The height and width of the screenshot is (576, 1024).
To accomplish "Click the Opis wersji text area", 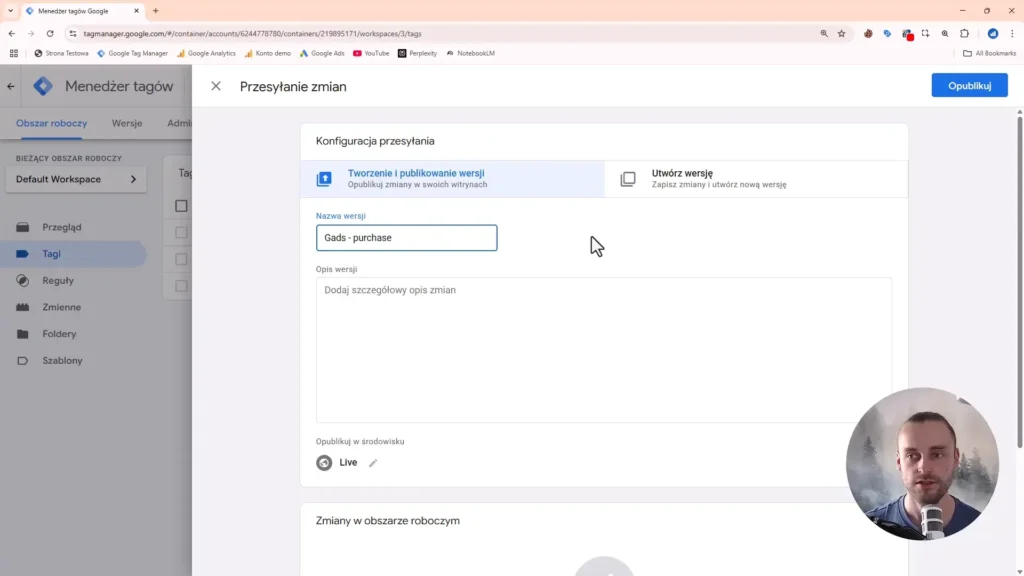I will [x=603, y=349].
